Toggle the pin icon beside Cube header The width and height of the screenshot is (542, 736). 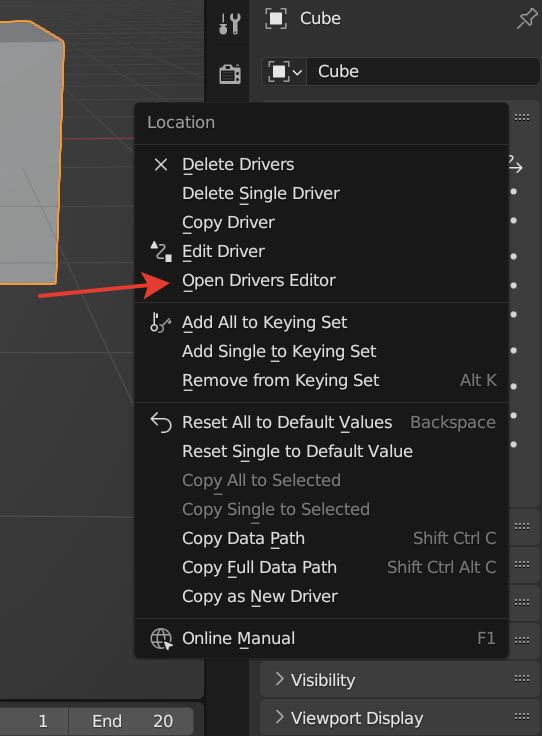pos(527,19)
